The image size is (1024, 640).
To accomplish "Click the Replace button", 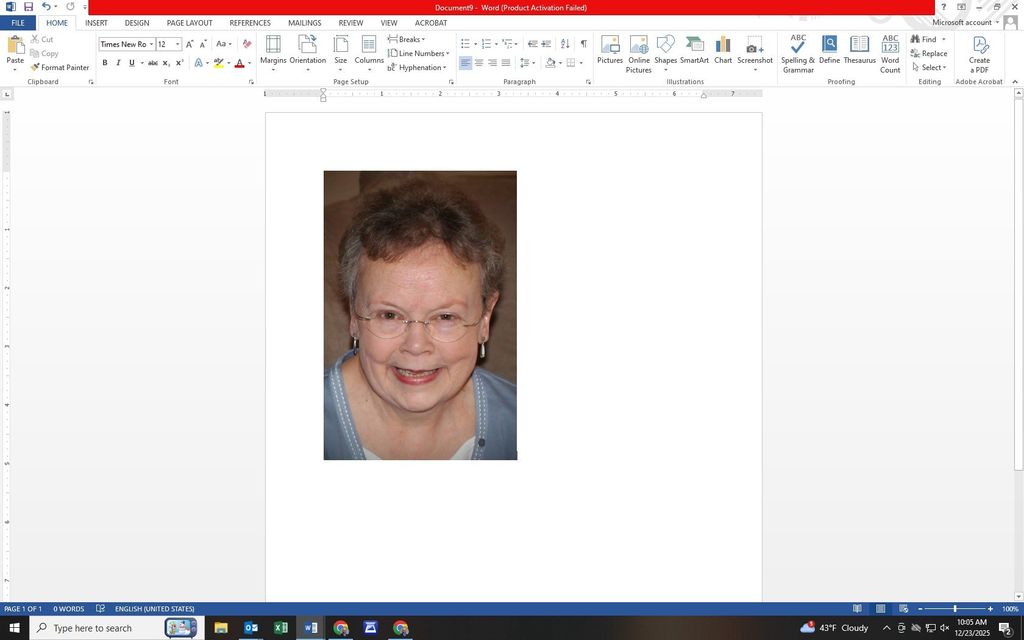I will coord(929,53).
